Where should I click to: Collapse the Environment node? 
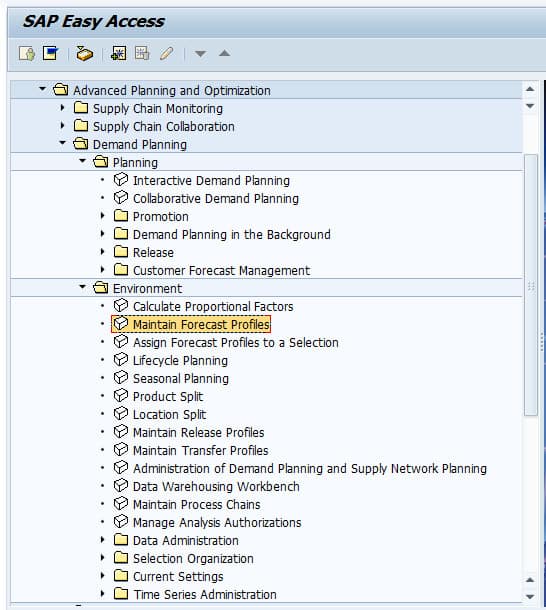pos(82,287)
